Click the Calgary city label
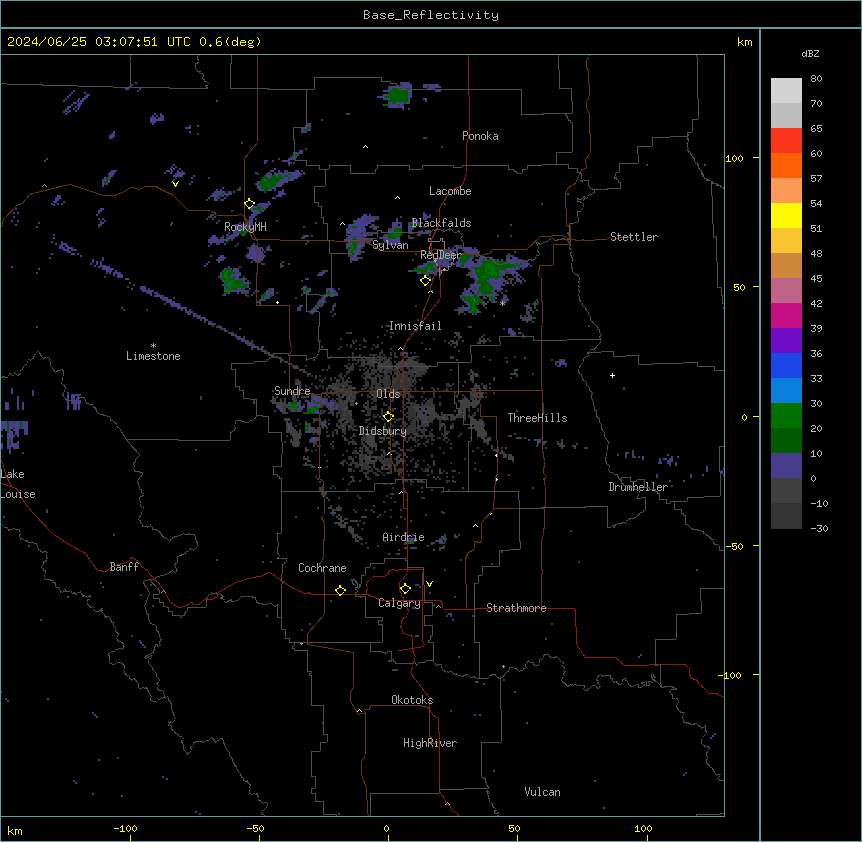 point(399,603)
